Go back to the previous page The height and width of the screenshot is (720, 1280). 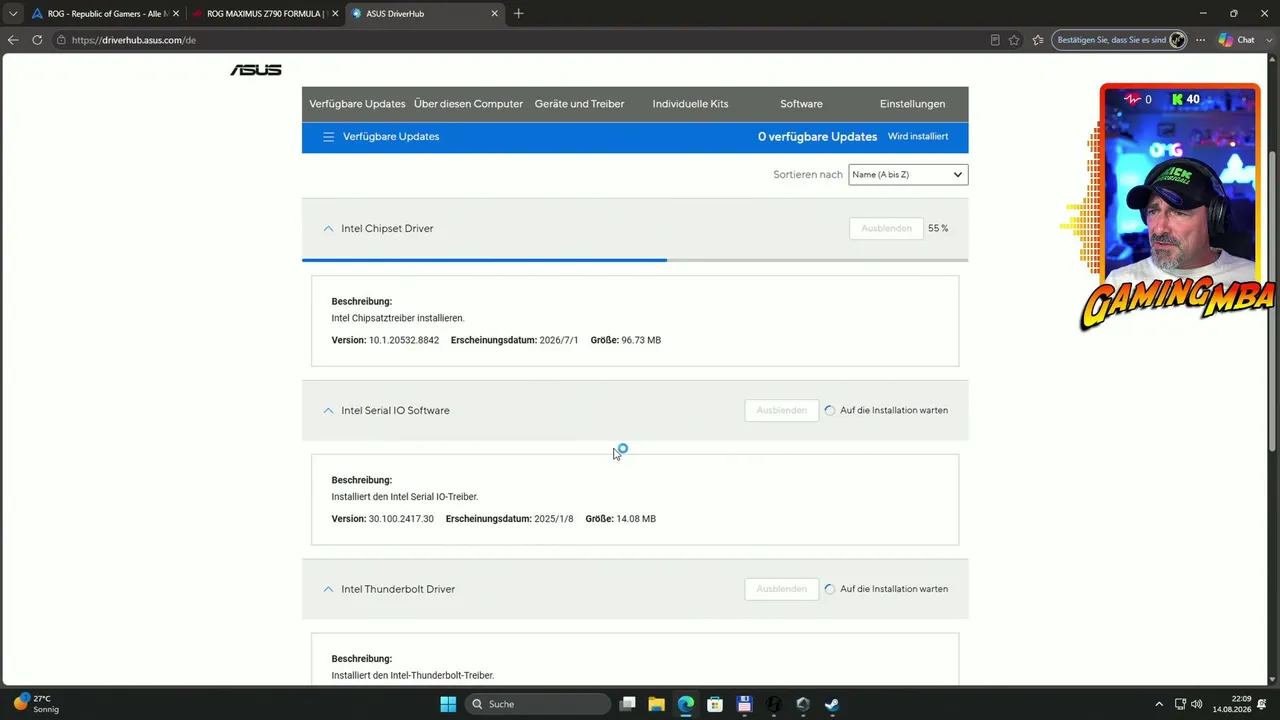point(13,40)
